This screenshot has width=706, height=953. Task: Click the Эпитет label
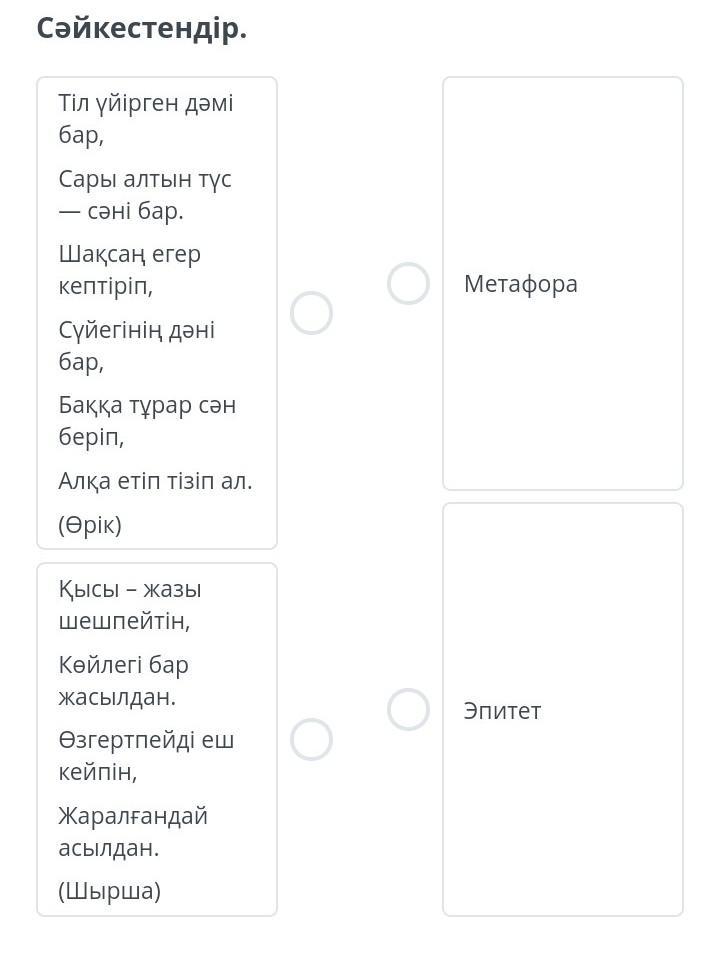(x=502, y=711)
